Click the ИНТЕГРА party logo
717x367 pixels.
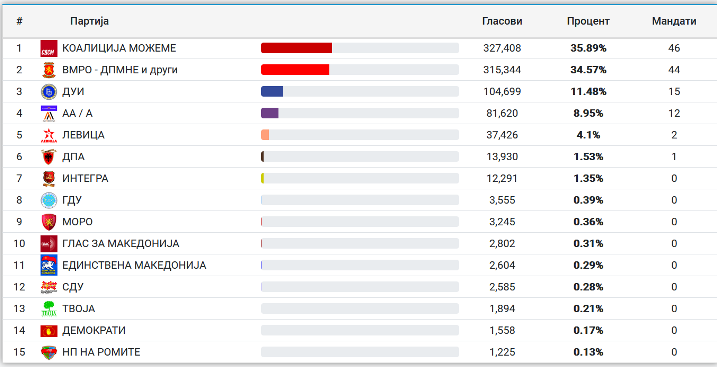[x=49, y=178]
